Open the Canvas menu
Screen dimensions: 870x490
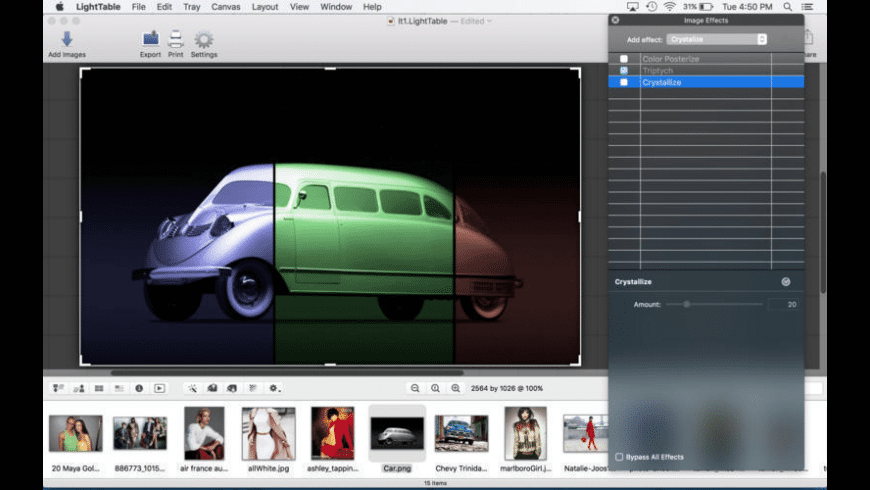coord(226,7)
